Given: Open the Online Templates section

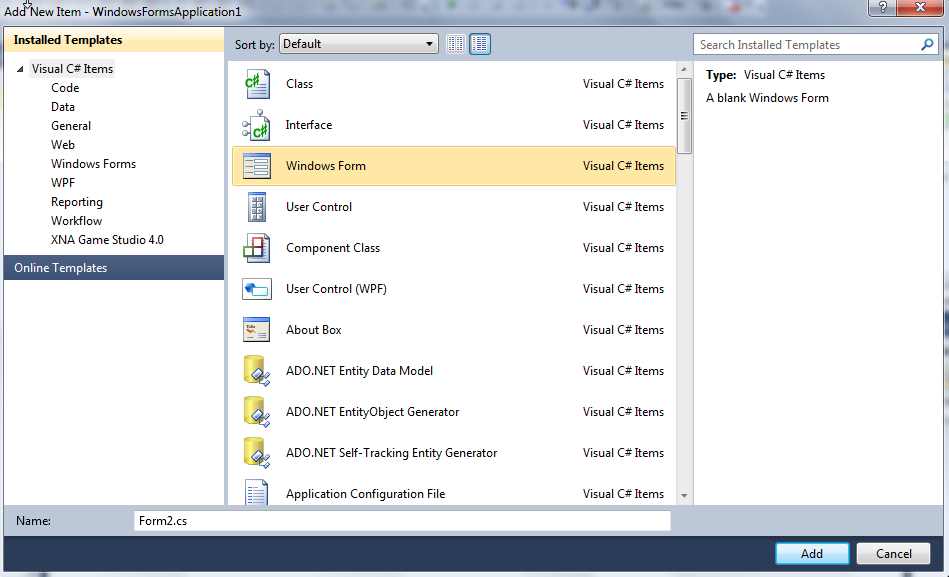Looking at the screenshot, I should click(114, 268).
